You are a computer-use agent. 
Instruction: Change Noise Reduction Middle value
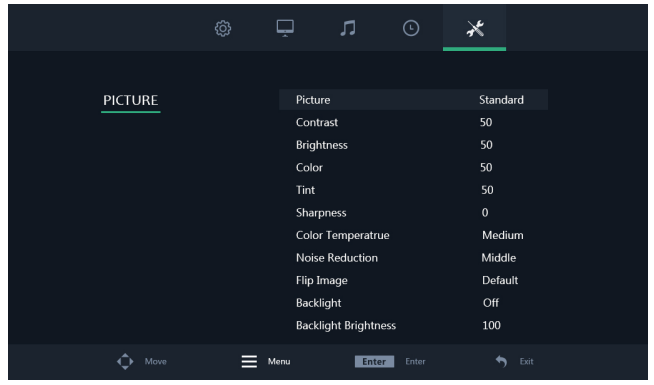pyautogui.click(x=498, y=258)
